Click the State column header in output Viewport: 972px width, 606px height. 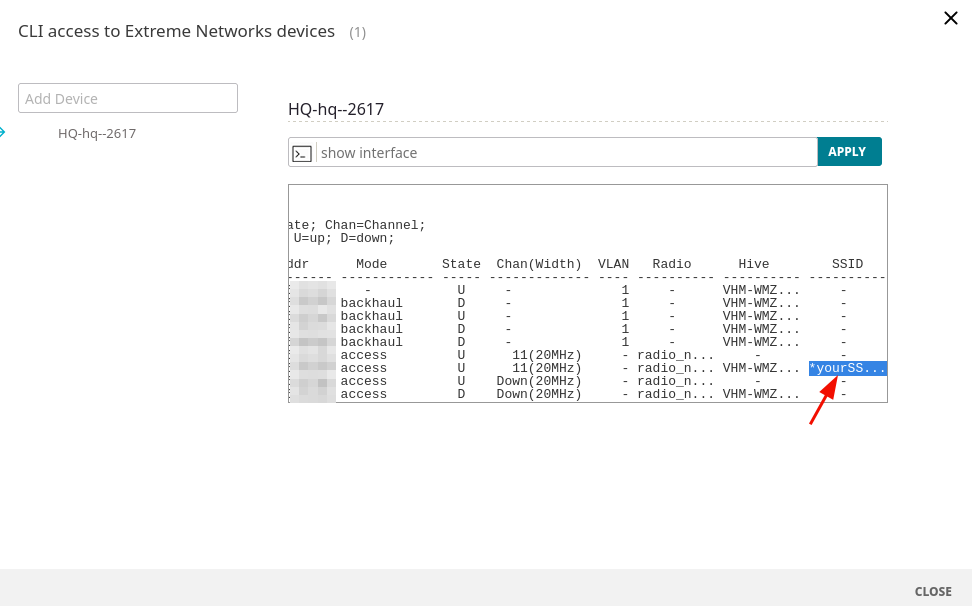pyautogui.click(x=461, y=264)
